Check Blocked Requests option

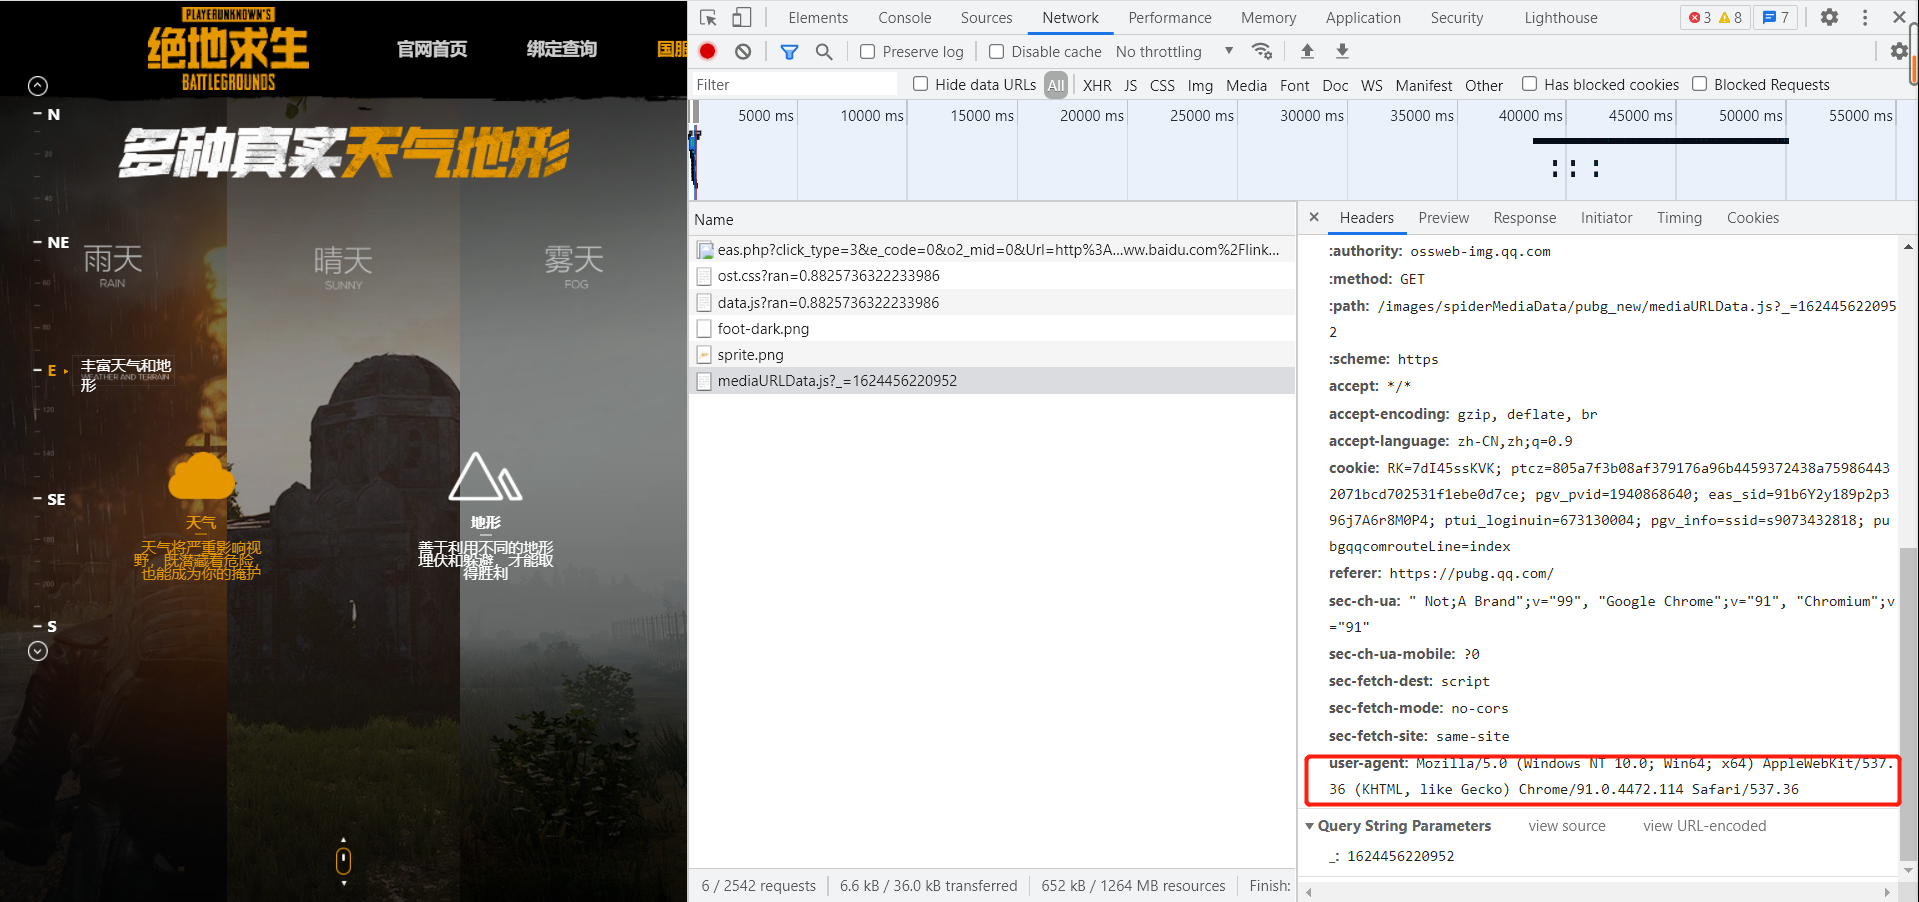coord(1699,84)
